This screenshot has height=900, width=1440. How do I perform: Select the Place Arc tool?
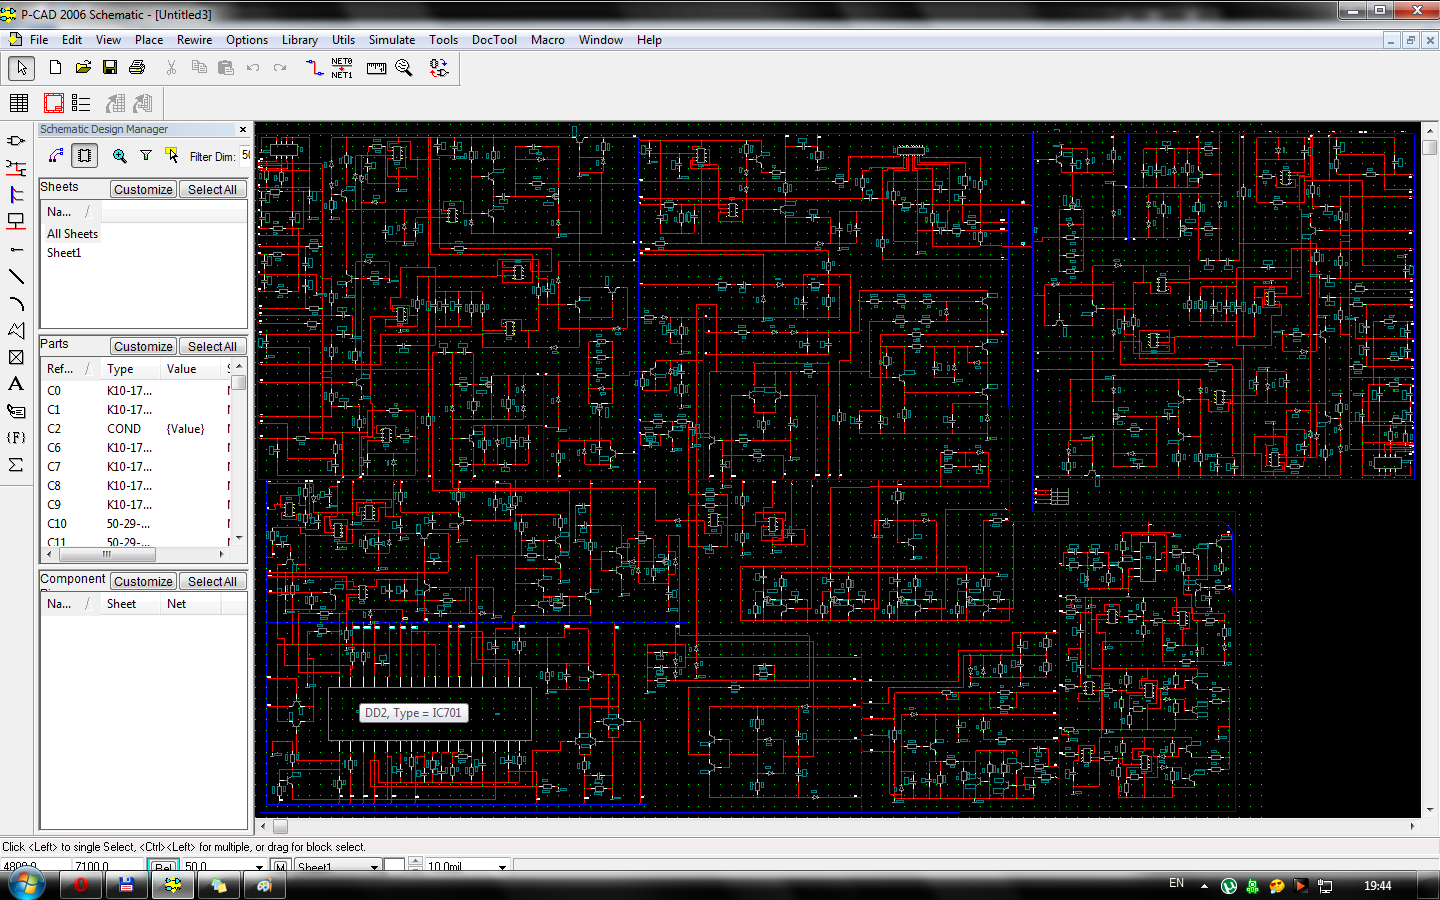[16, 303]
